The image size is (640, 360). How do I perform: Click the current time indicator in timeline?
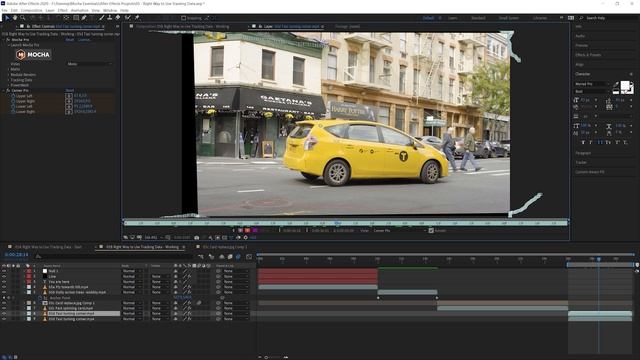coord(599,259)
